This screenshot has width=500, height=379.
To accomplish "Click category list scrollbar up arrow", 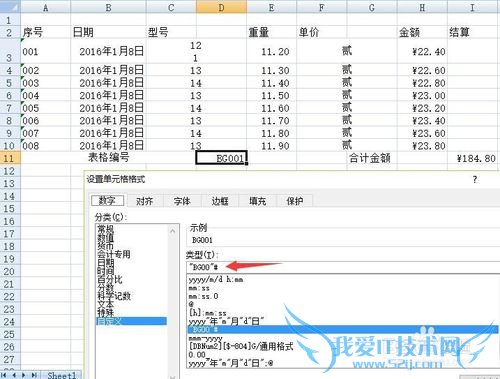I will click(173, 230).
